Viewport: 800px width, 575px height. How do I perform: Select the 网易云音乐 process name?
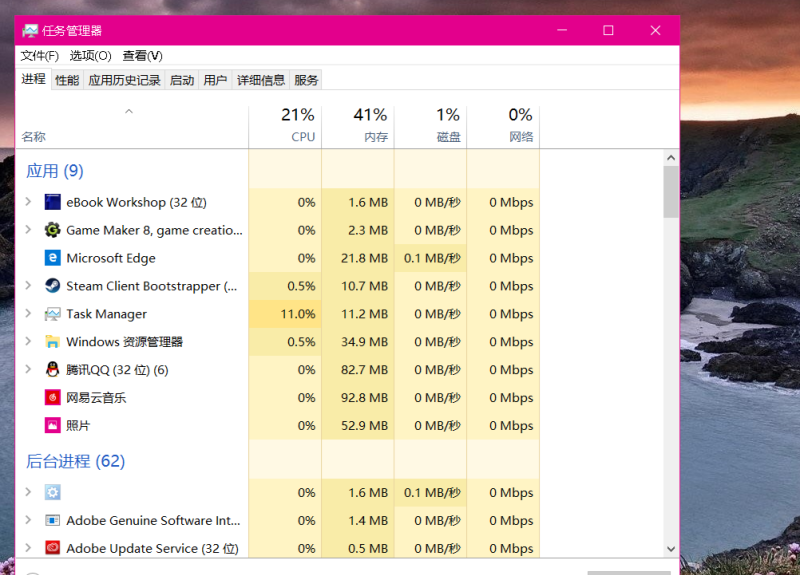coord(96,397)
